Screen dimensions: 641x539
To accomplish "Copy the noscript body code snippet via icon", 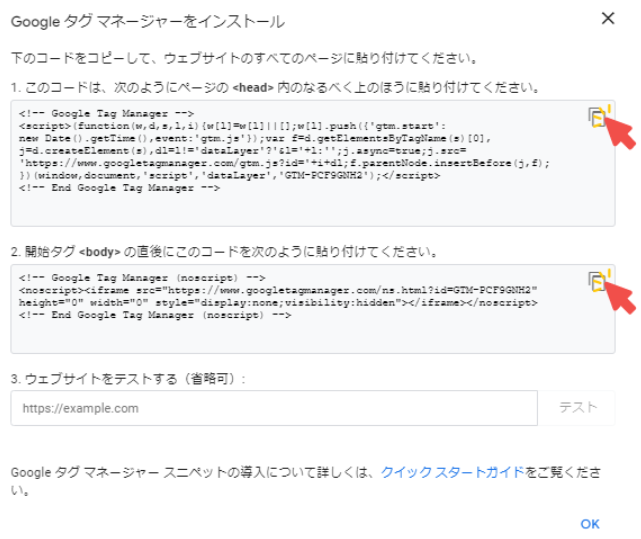I will click(x=597, y=281).
